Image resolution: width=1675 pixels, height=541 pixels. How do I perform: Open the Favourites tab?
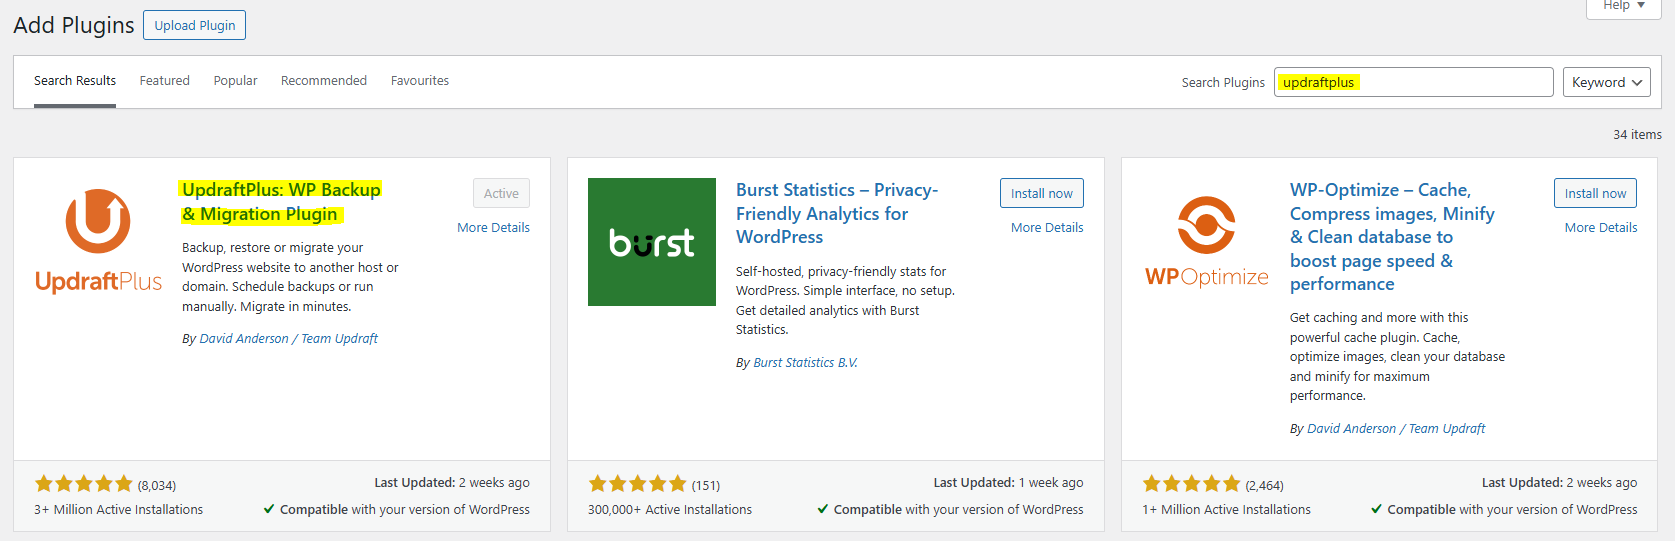click(x=420, y=81)
